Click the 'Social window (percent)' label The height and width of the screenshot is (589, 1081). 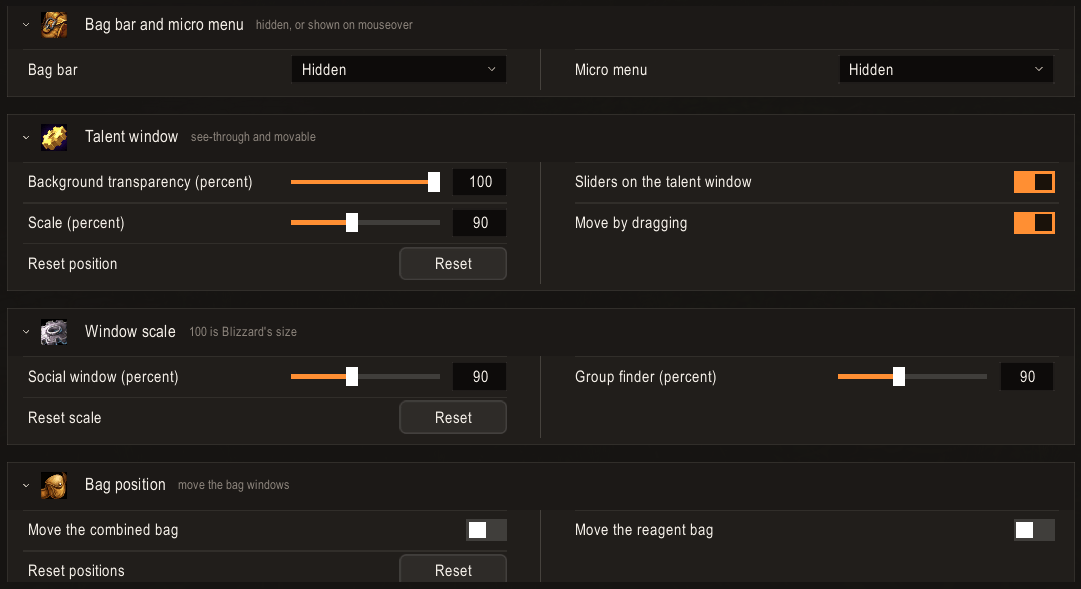point(103,377)
